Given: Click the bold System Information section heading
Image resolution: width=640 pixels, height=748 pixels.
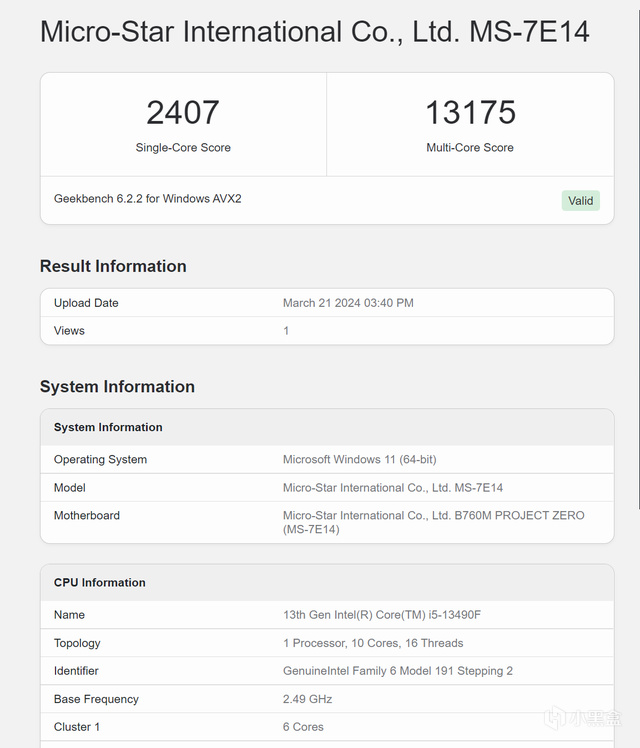Looking at the screenshot, I should pos(117,387).
